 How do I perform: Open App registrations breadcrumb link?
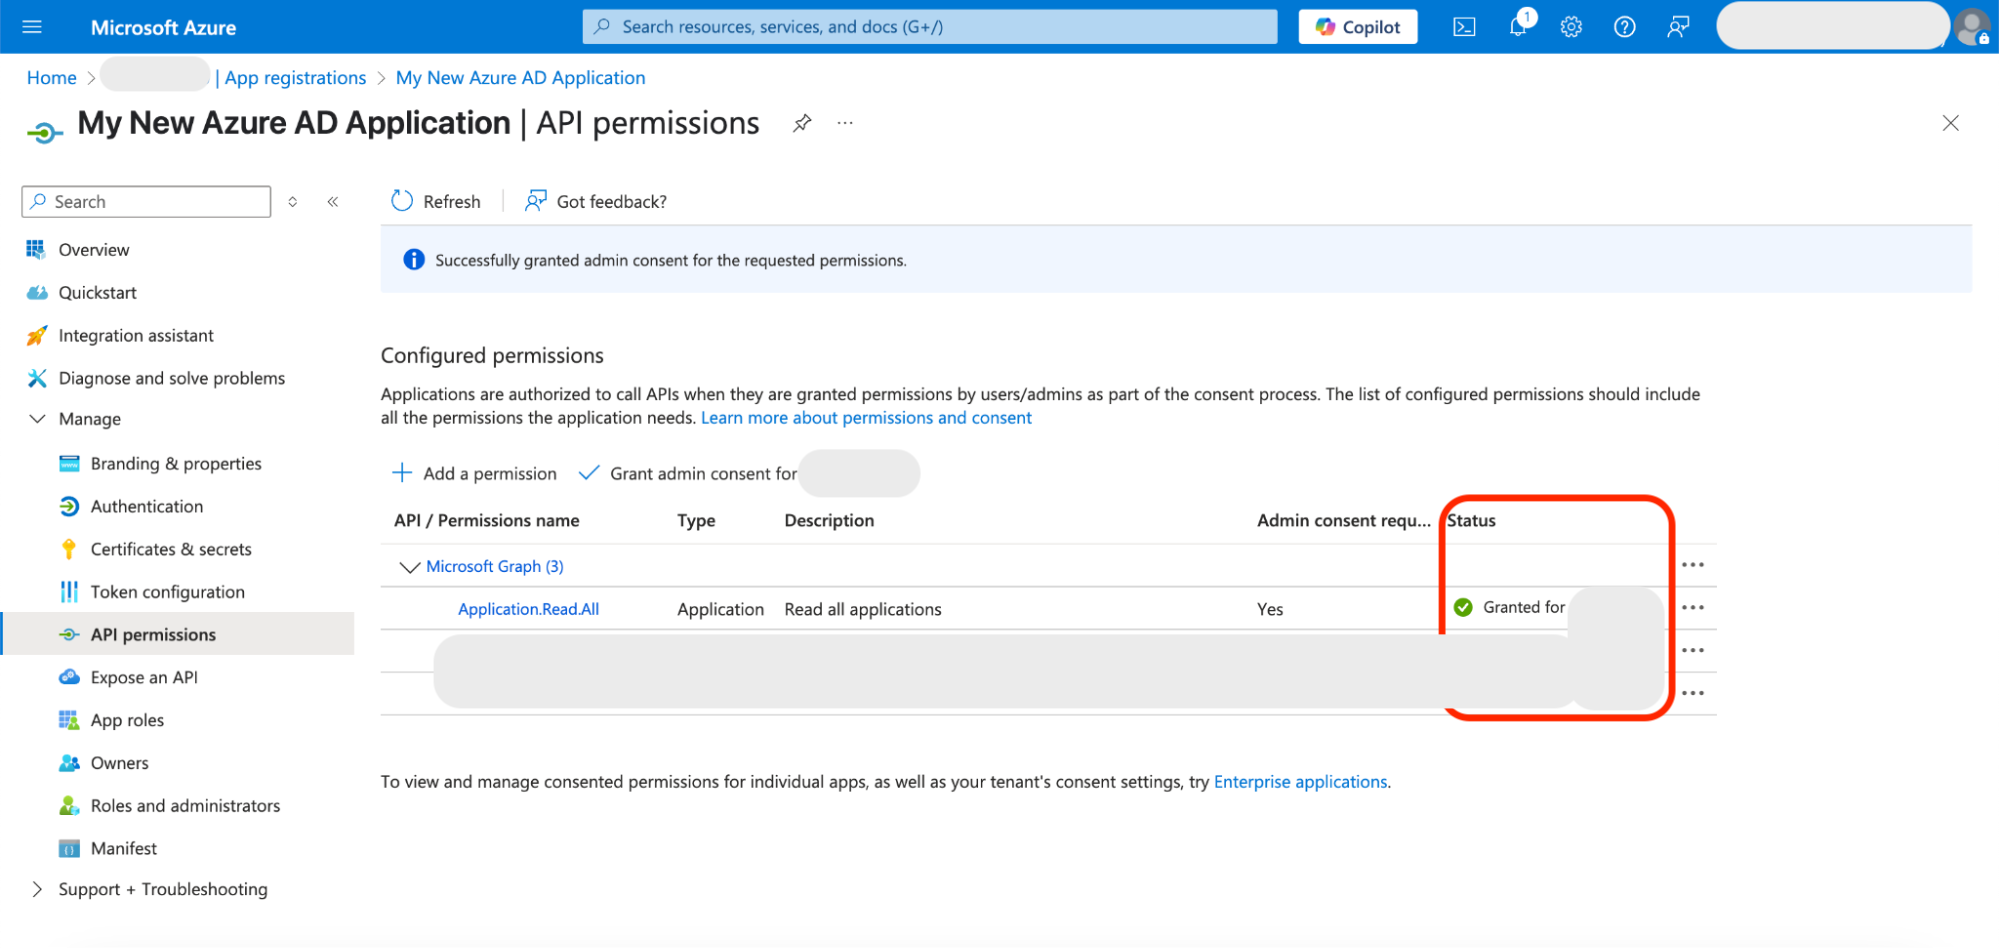point(295,78)
